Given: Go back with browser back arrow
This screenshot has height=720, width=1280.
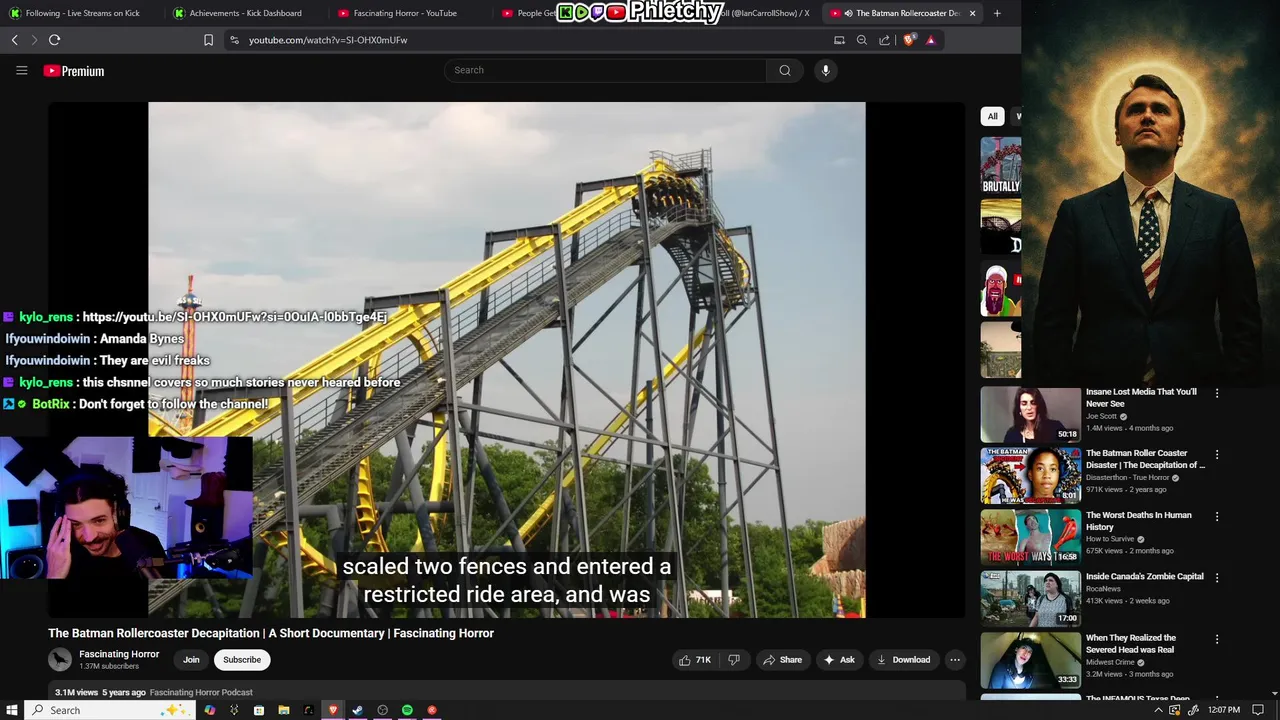Looking at the screenshot, I should point(15,40).
